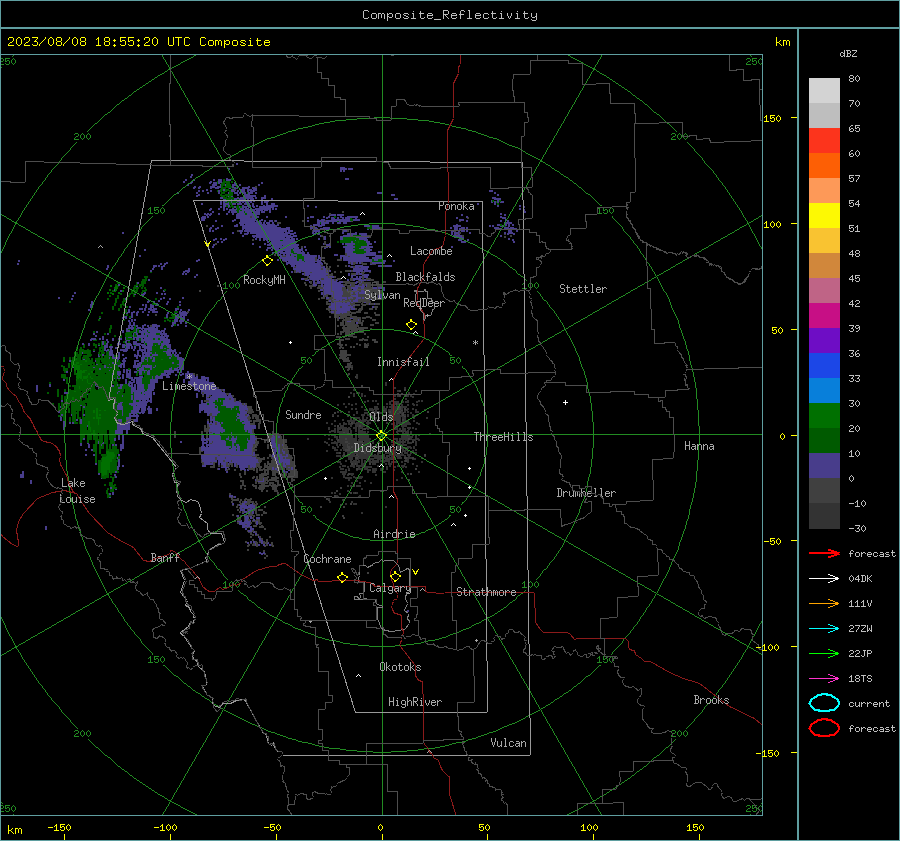Screen dimensions: 900x841
Task: Click the Calgary city label
Action: pyautogui.click(x=390, y=588)
